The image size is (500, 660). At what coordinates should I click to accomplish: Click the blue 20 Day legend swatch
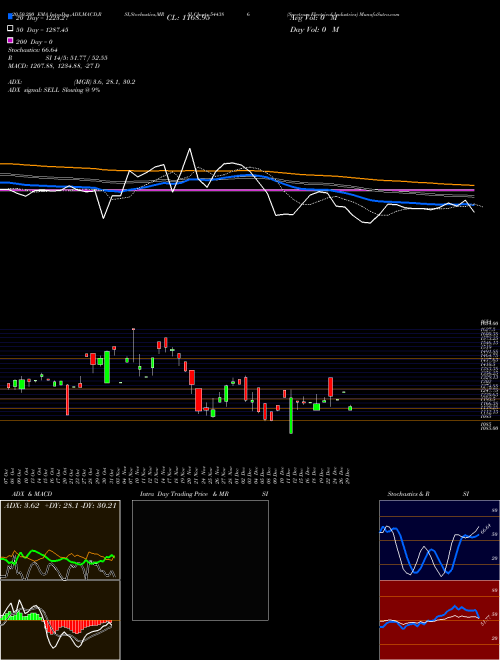click(10, 17)
